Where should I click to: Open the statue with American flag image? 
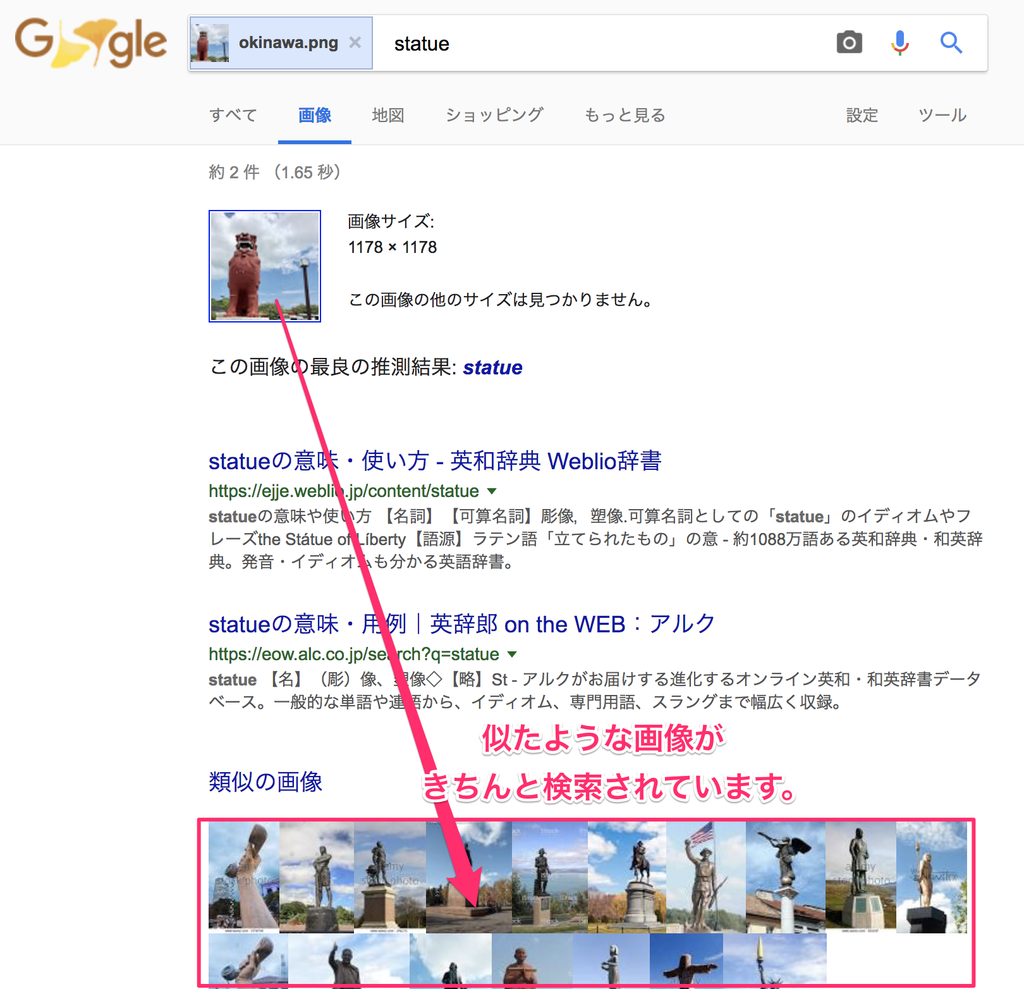[706, 877]
